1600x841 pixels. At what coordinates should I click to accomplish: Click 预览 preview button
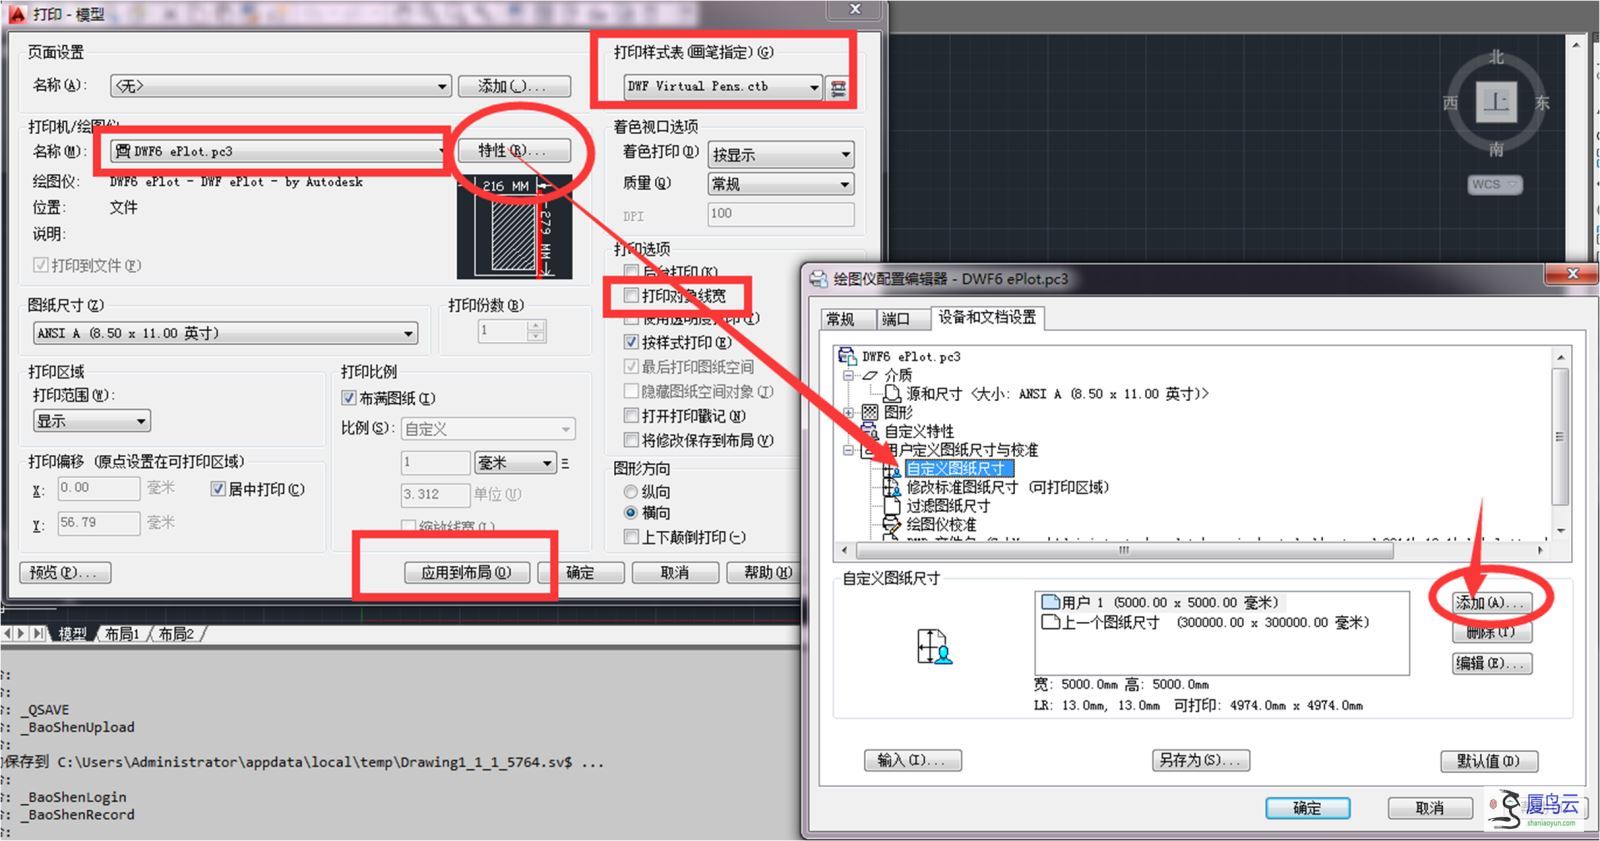65,573
